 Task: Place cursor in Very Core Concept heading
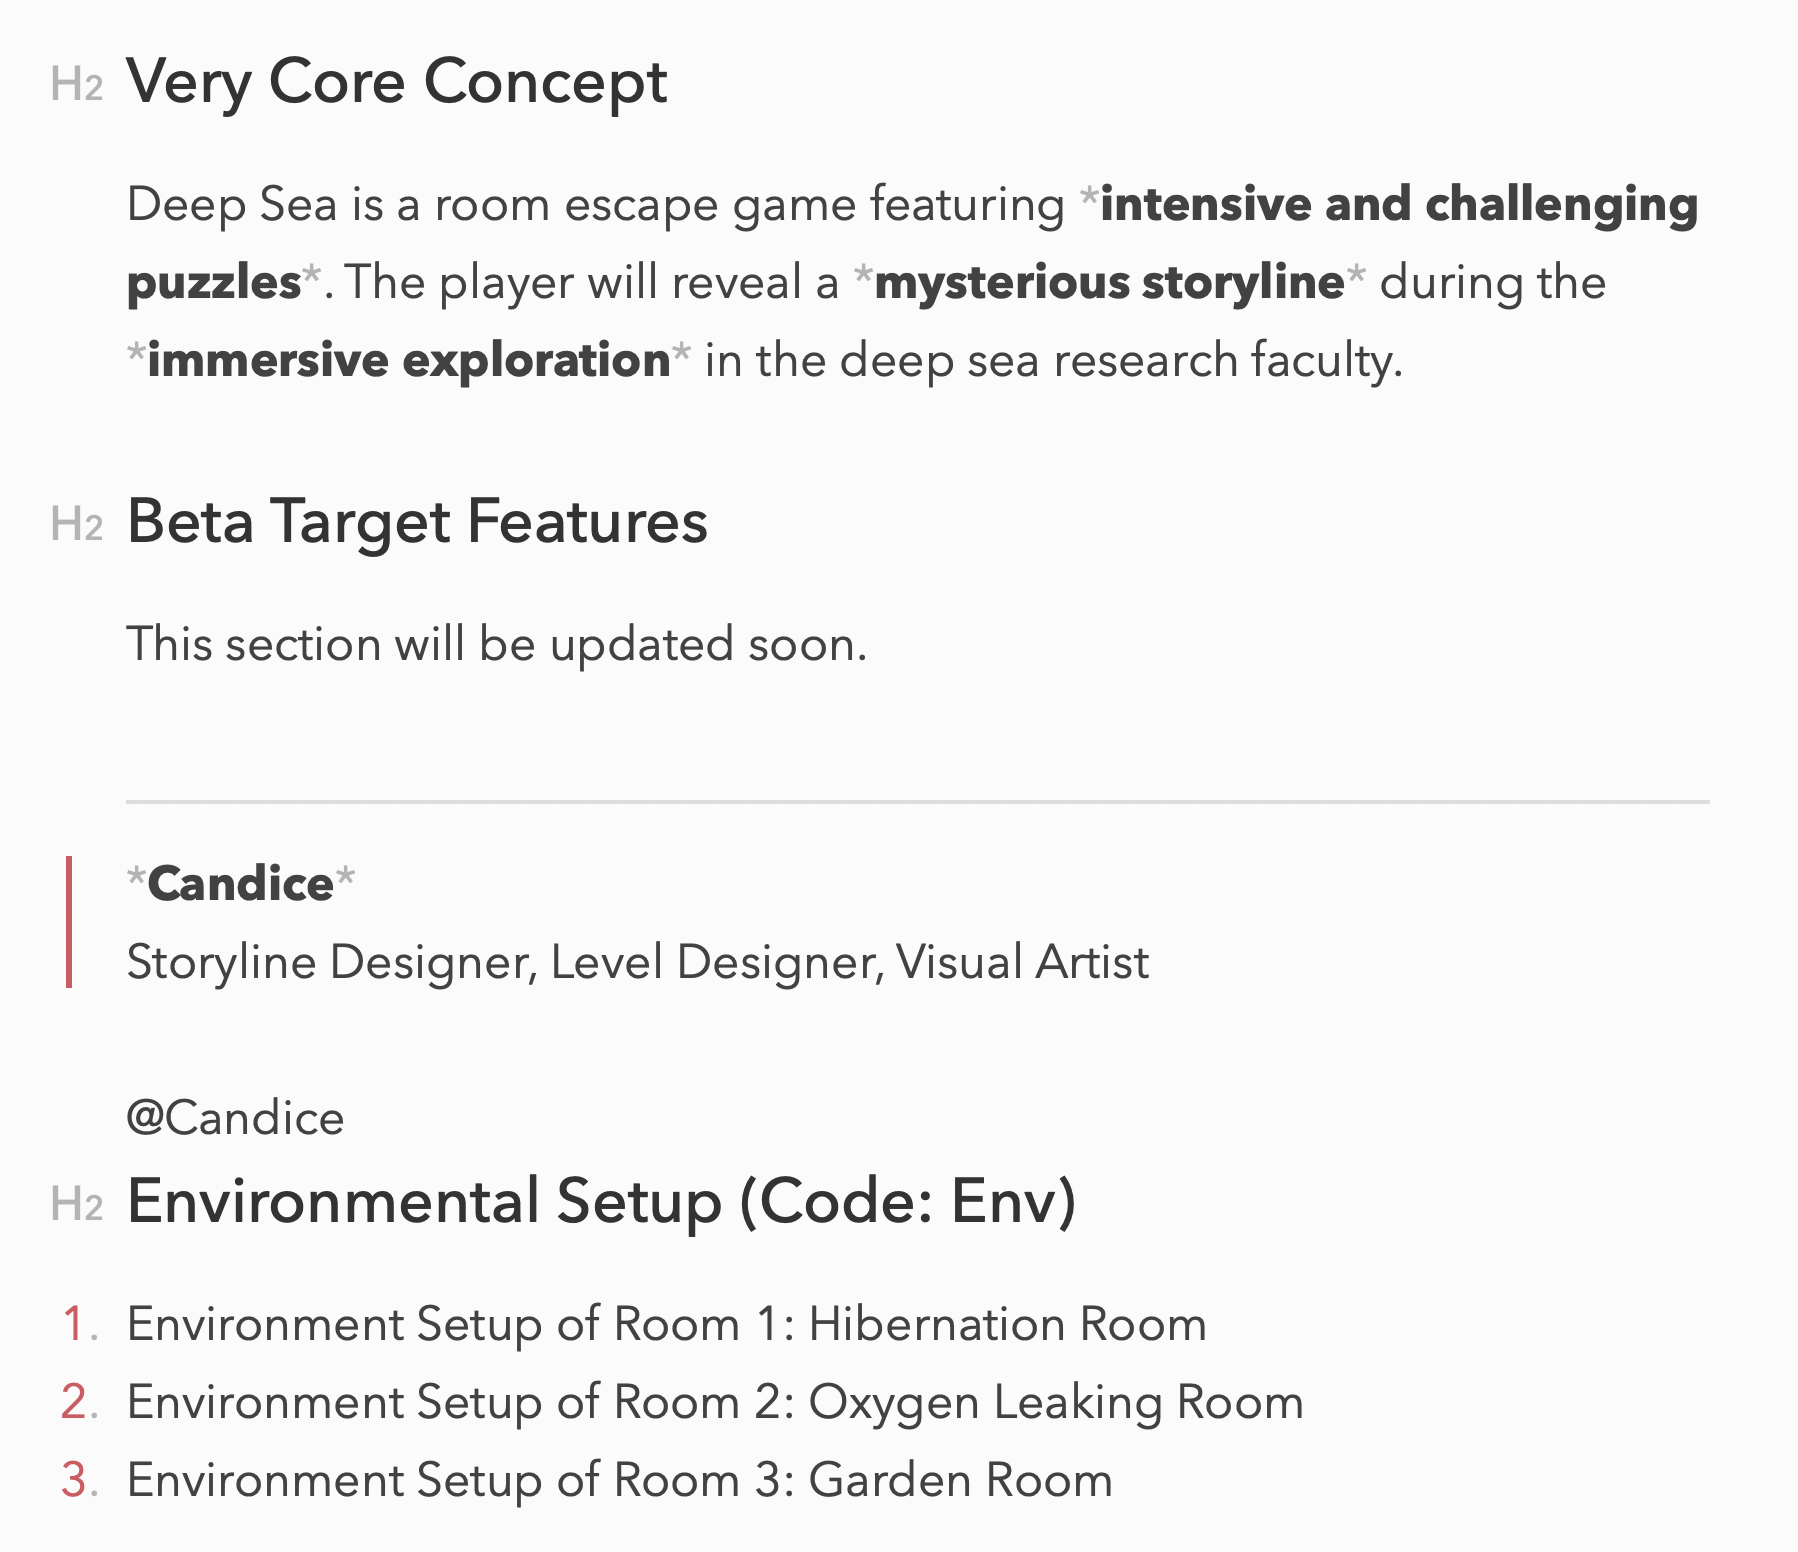click(x=396, y=82)
